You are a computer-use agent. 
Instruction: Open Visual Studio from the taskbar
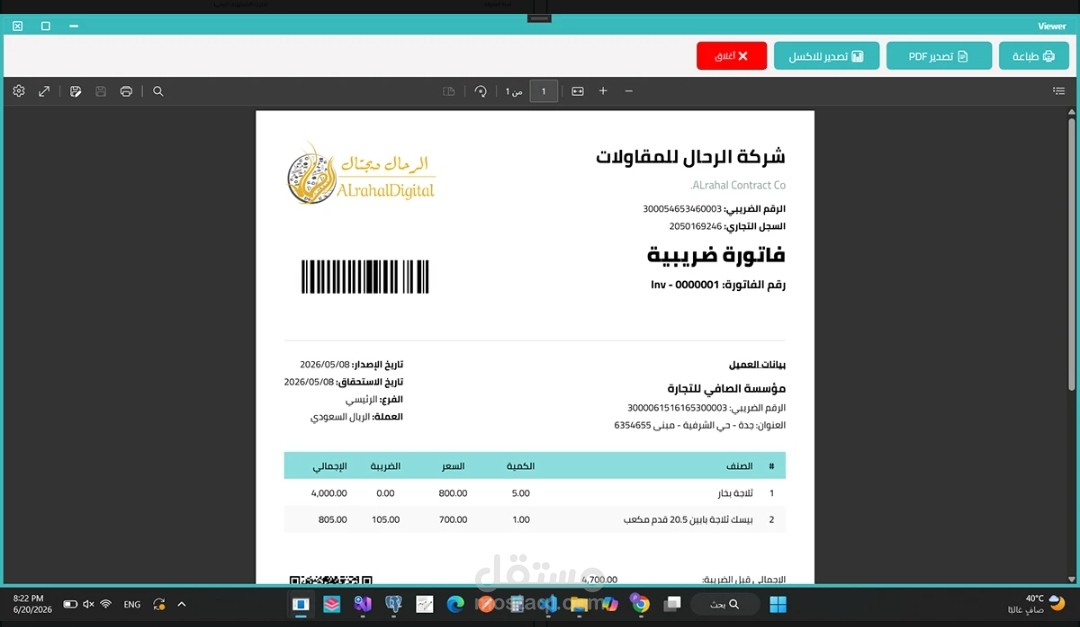point(363,604)
